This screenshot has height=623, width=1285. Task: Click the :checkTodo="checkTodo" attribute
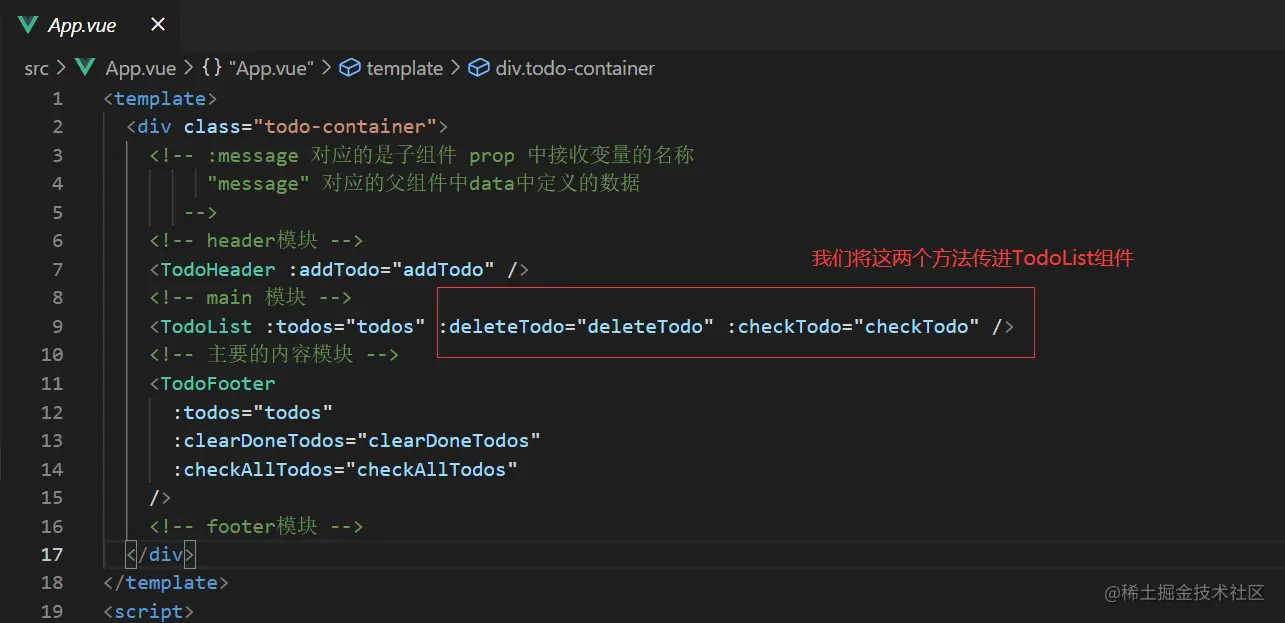point(853,326)
